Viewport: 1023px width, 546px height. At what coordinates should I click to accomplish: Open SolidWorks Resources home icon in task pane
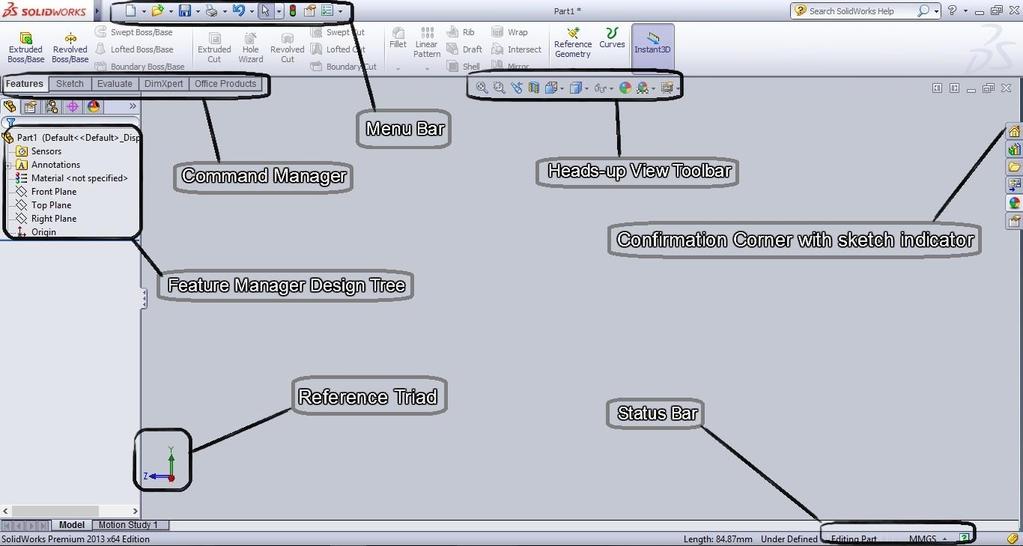click(1014, 132)
